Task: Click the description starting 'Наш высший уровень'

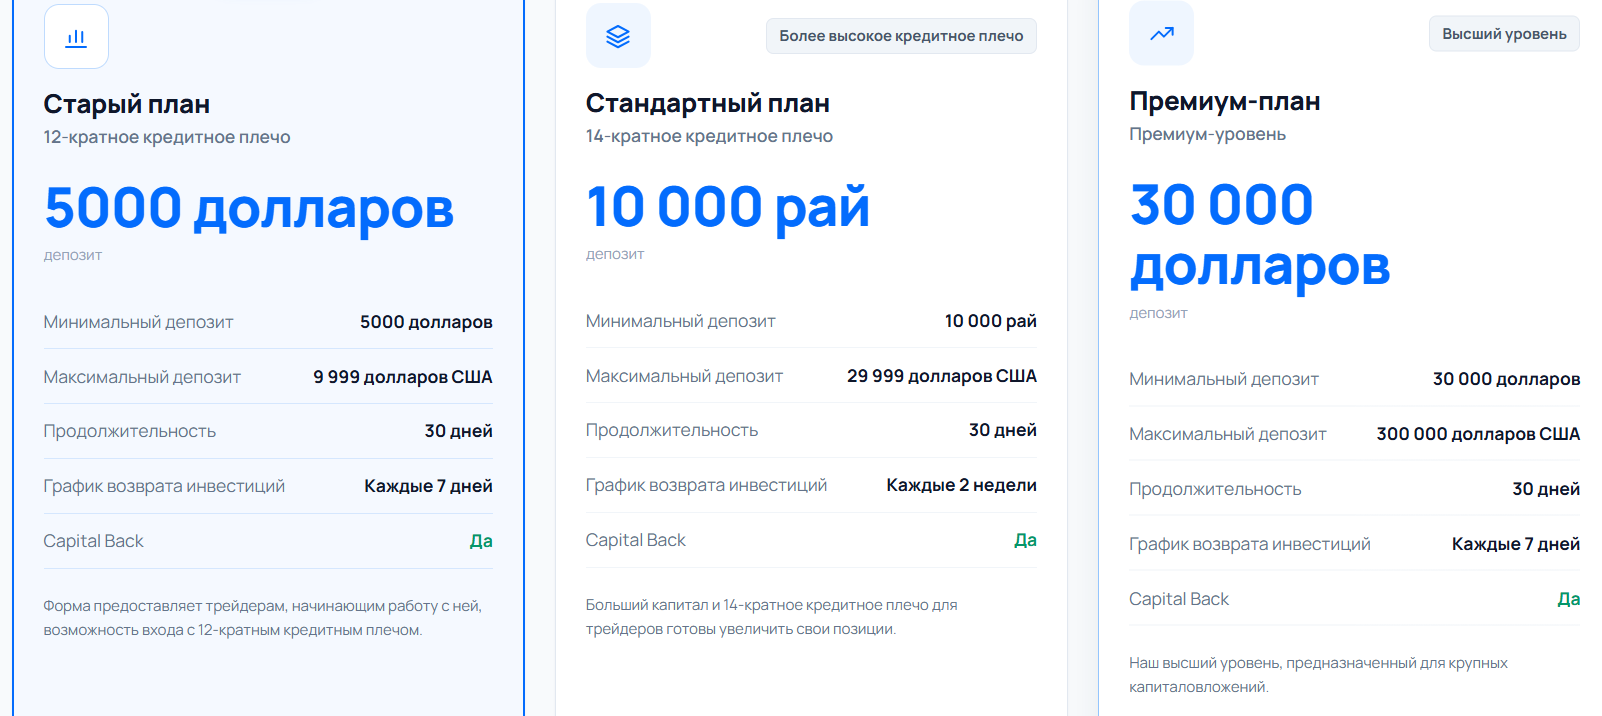Action: click(x=1318, y=675)
